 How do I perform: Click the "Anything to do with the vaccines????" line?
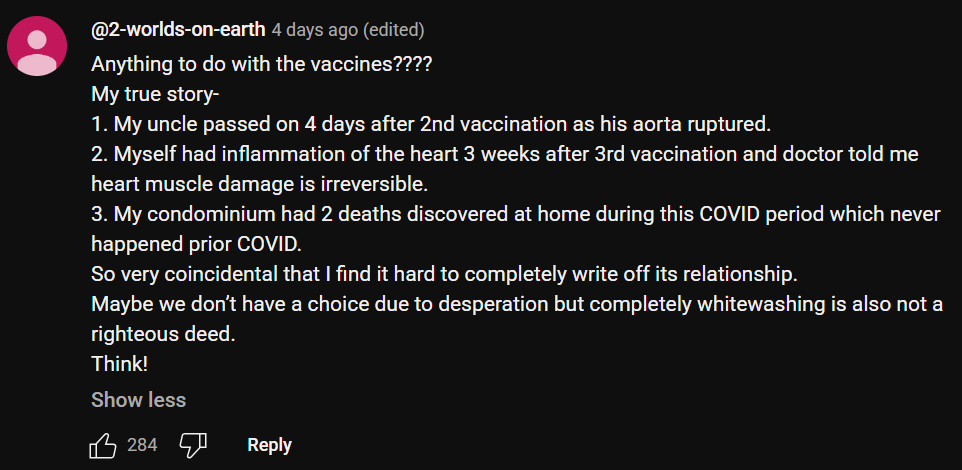click(261, 64)
